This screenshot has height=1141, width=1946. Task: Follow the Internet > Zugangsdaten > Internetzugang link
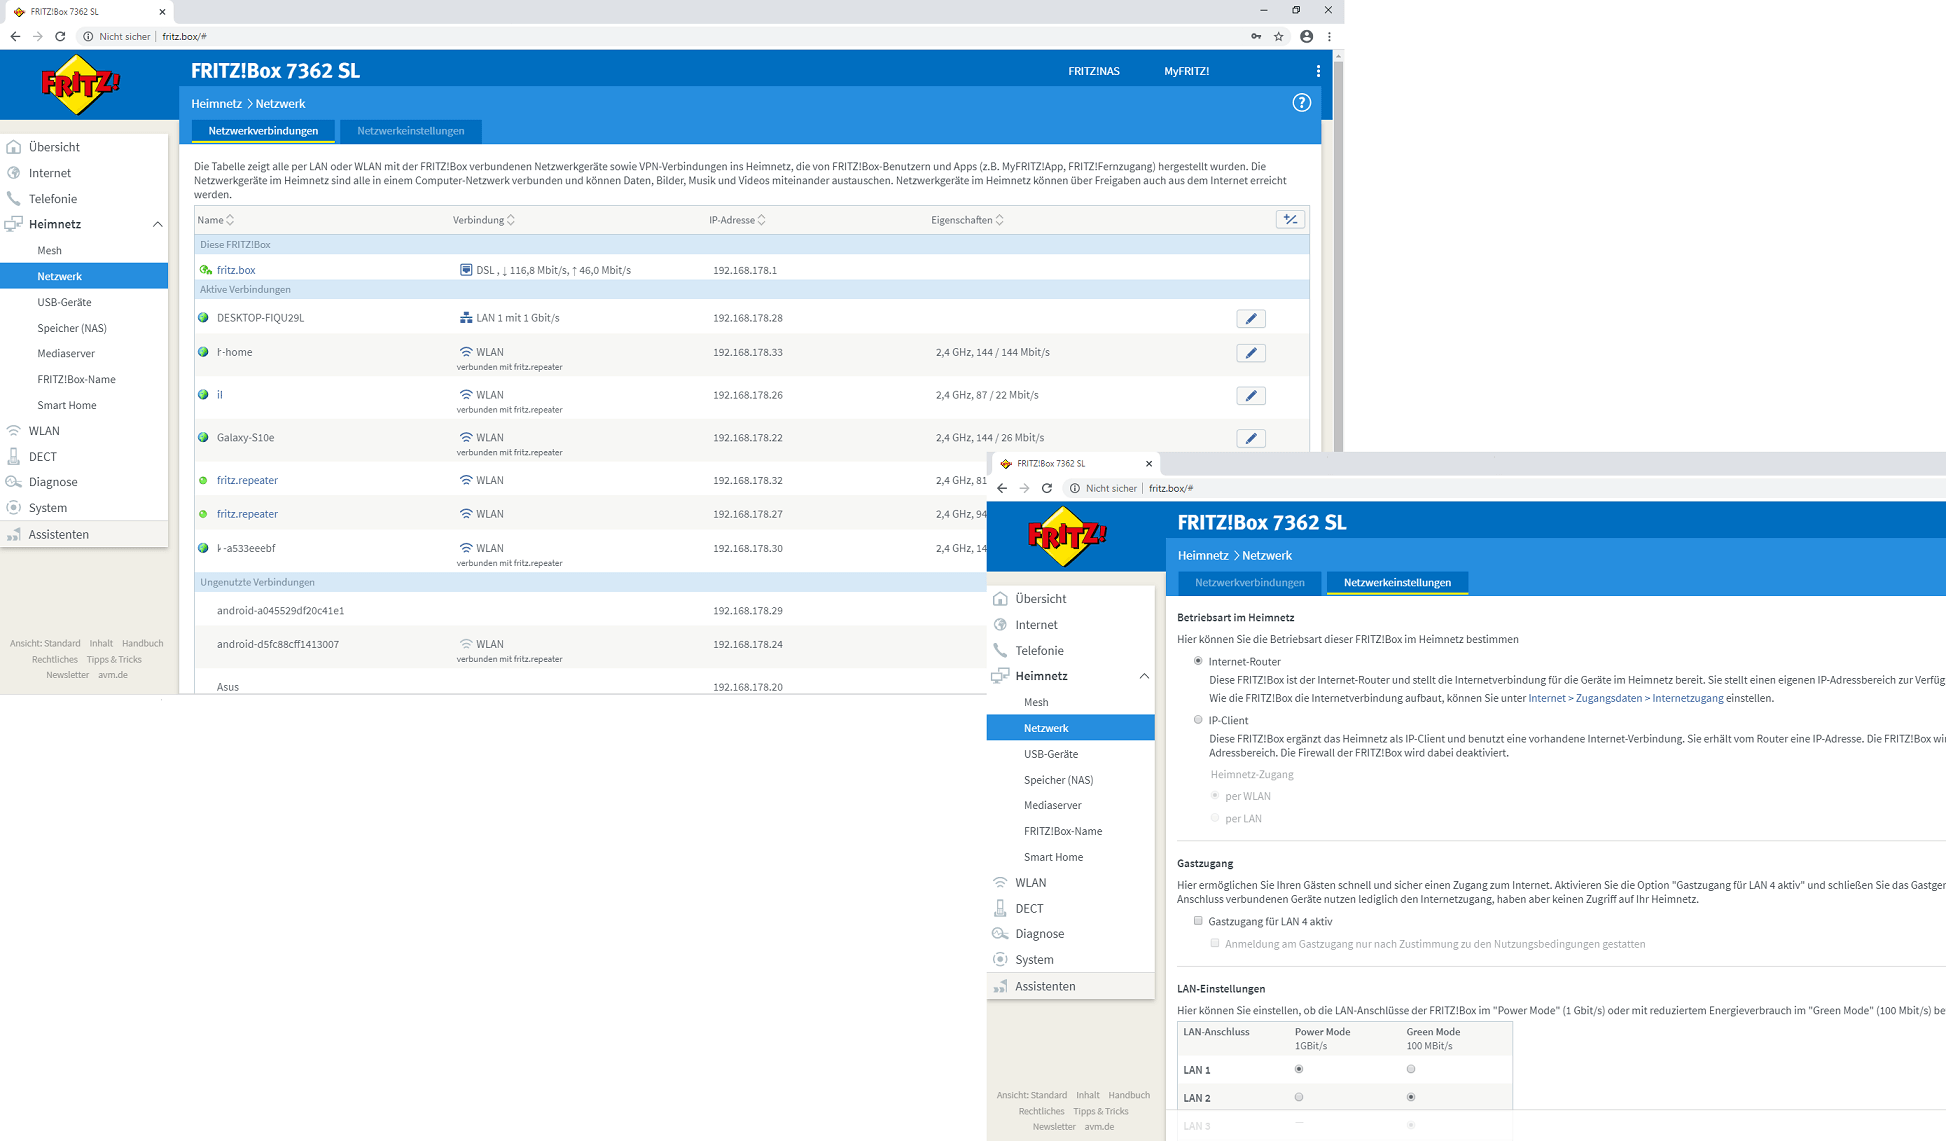pyautogui.click(x=1625, y=698)
